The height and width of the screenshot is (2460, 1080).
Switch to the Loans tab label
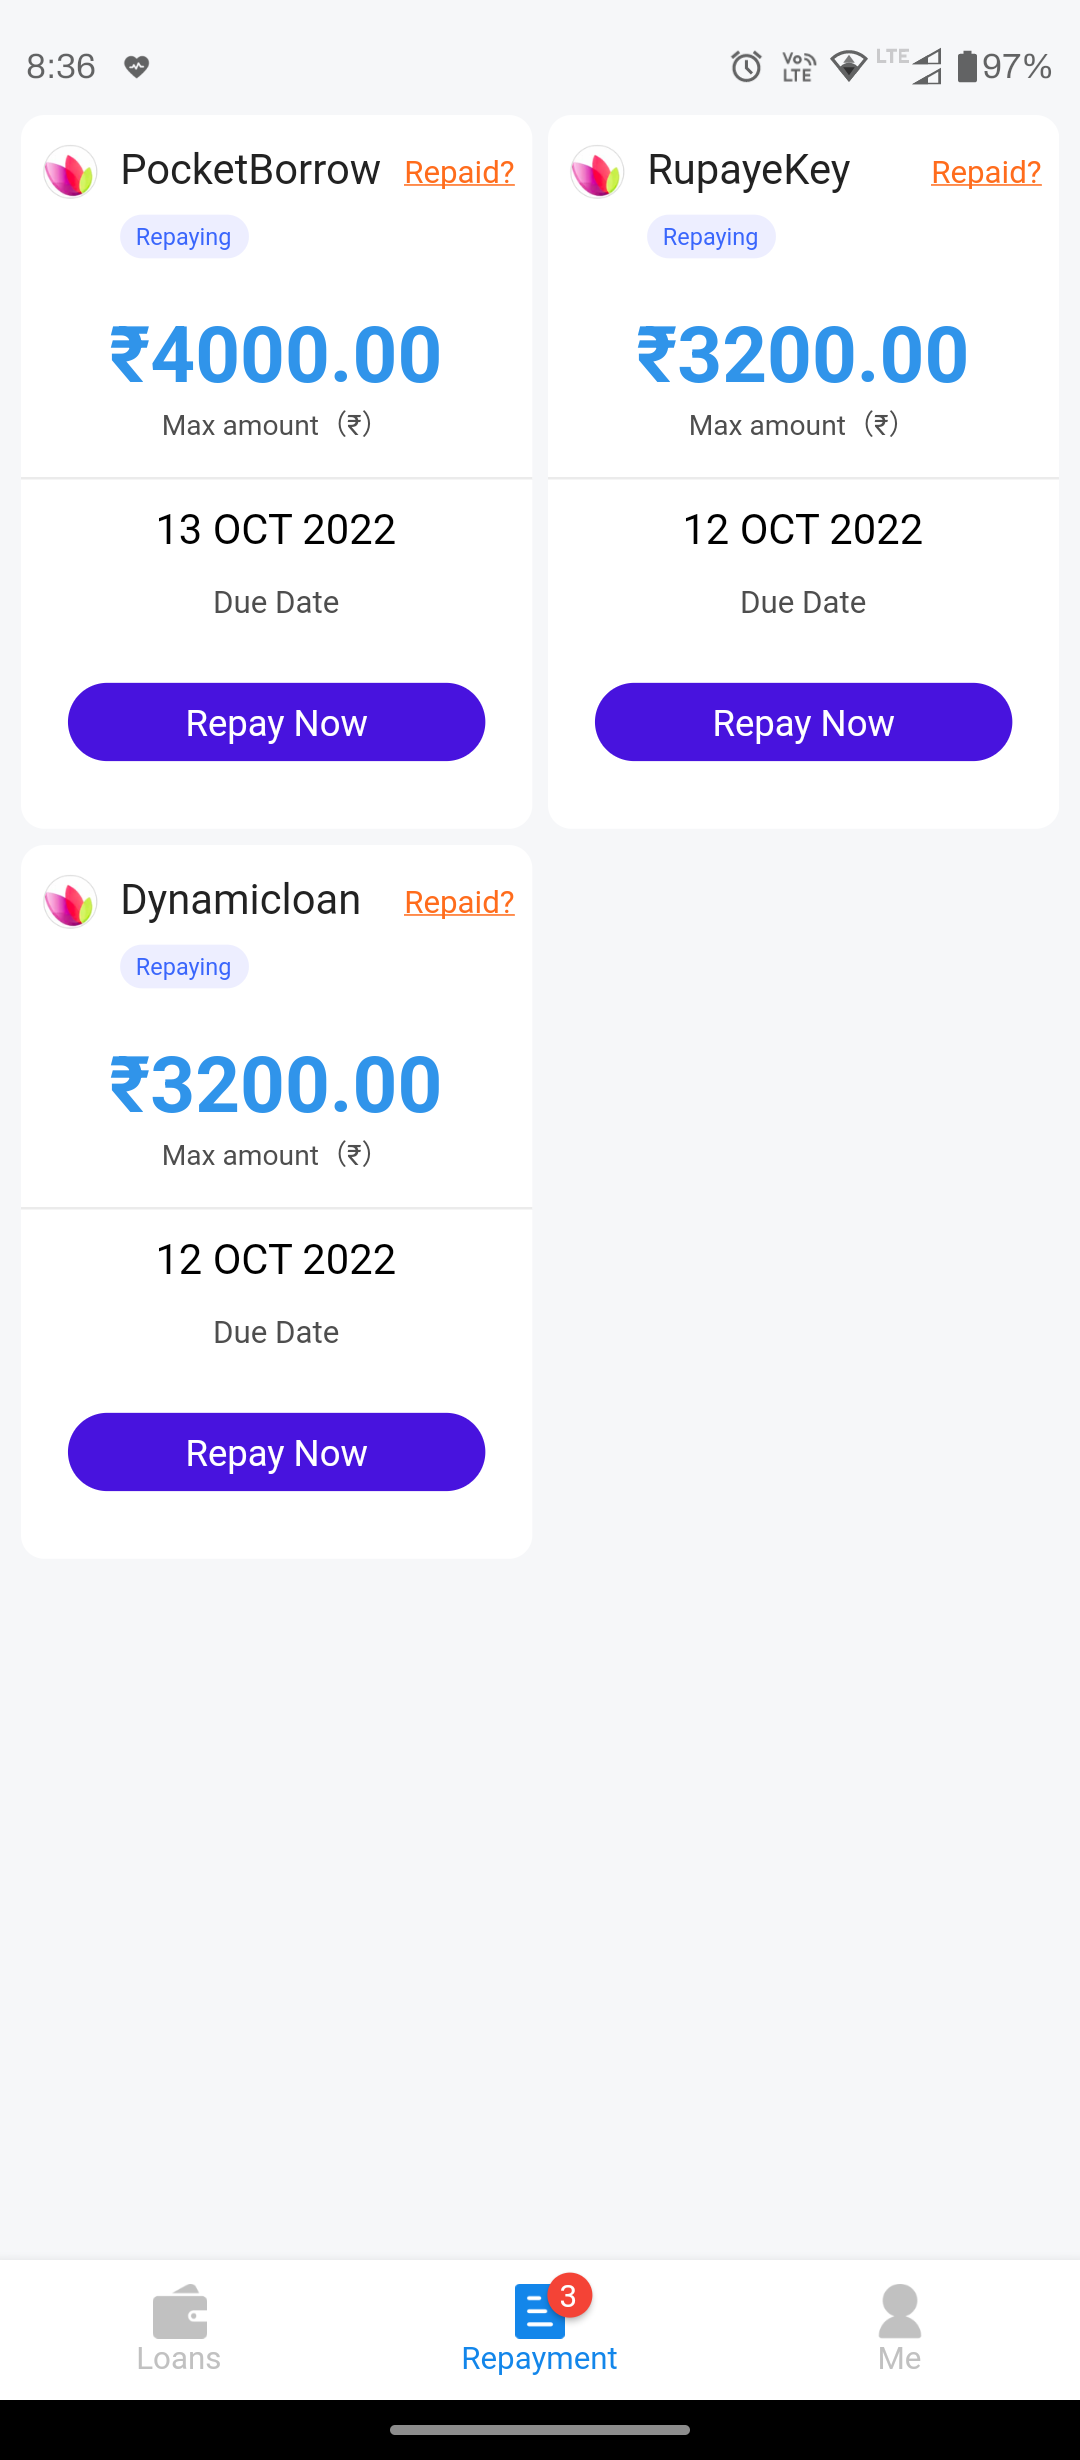point(179,2358)
